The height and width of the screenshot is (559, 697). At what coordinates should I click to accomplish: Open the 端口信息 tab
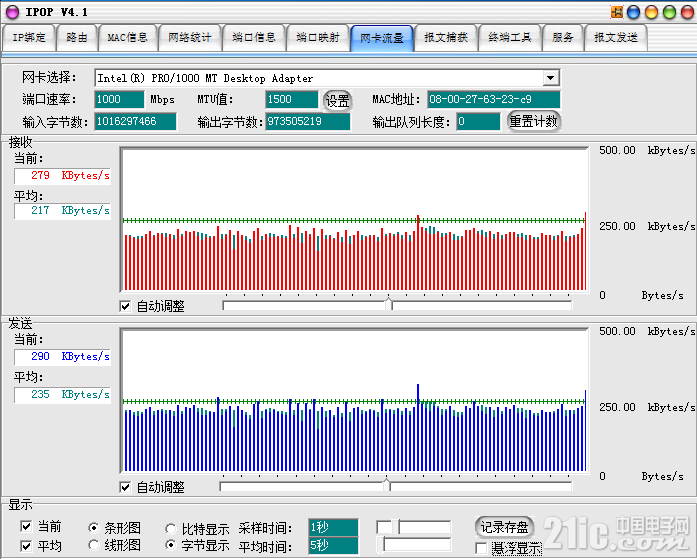254,38
